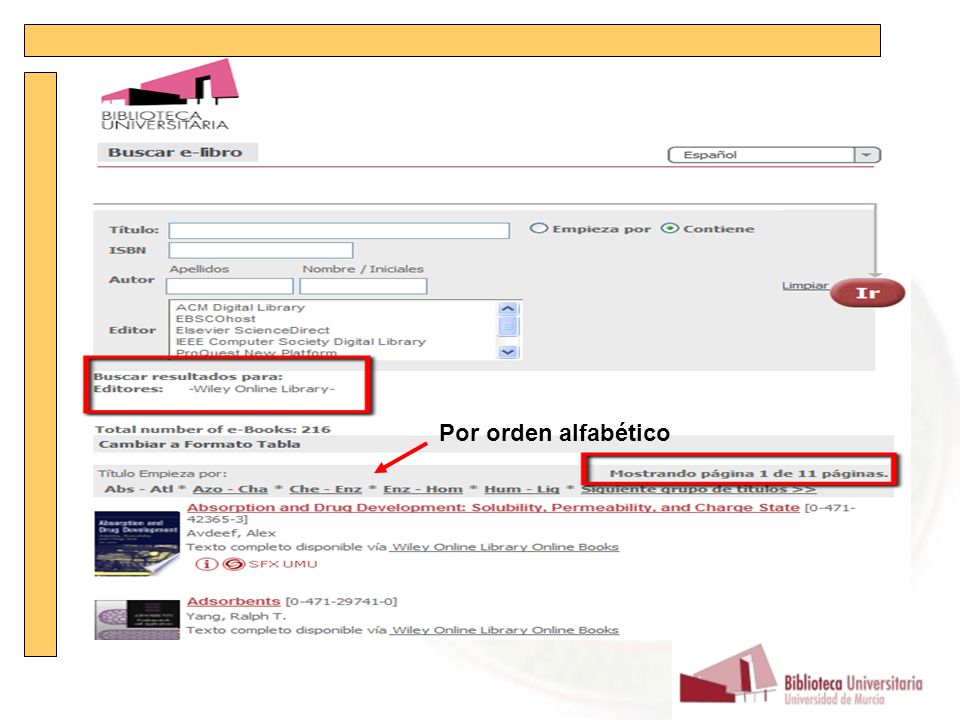Go to the Enz - Hom title range
This screenshot has width=960, height=720.
(423, 489)
